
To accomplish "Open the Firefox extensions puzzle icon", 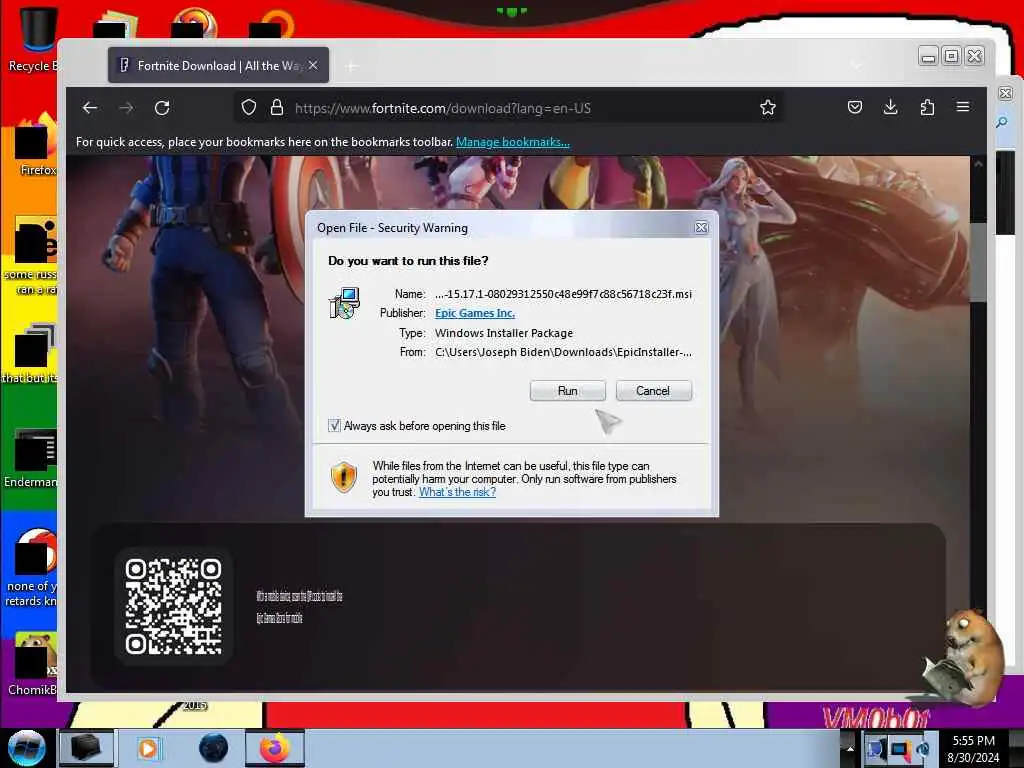I will coord(927,107).
